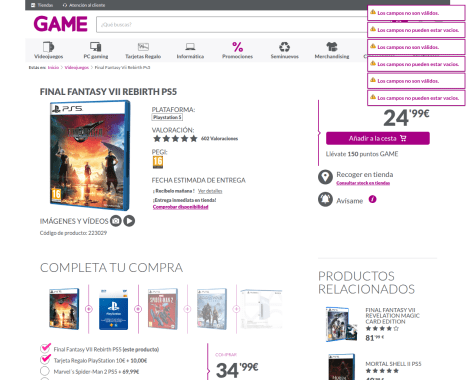Open Mortal Shell II PS5 related product
Screen dimensions: 475x380
pyautogui.click(x=393, y=364)
